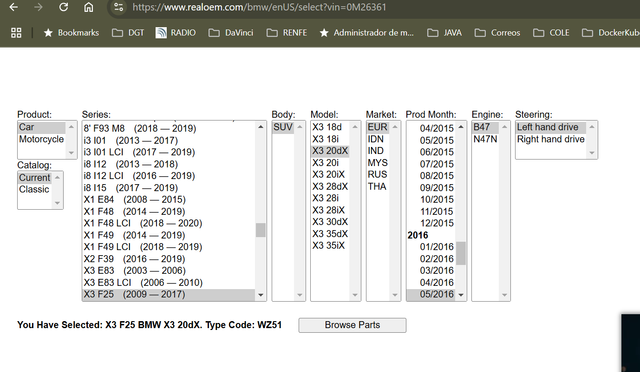640x372 pixels.
Task: Select SUV in Body list
Action: pyautogui.click(x=283, y=127)
